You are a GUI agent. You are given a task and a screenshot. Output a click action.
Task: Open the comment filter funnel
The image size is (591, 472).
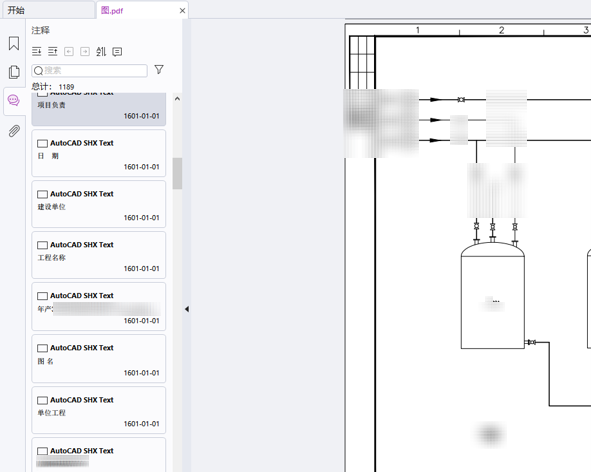(159, 69)
